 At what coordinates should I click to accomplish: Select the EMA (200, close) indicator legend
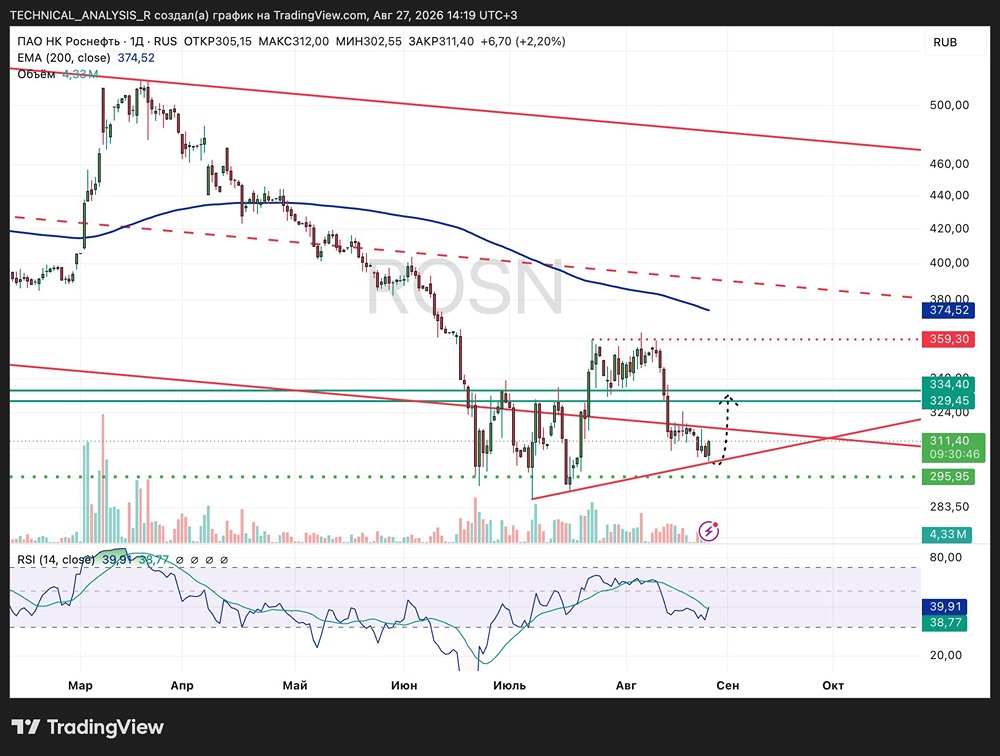64,58
